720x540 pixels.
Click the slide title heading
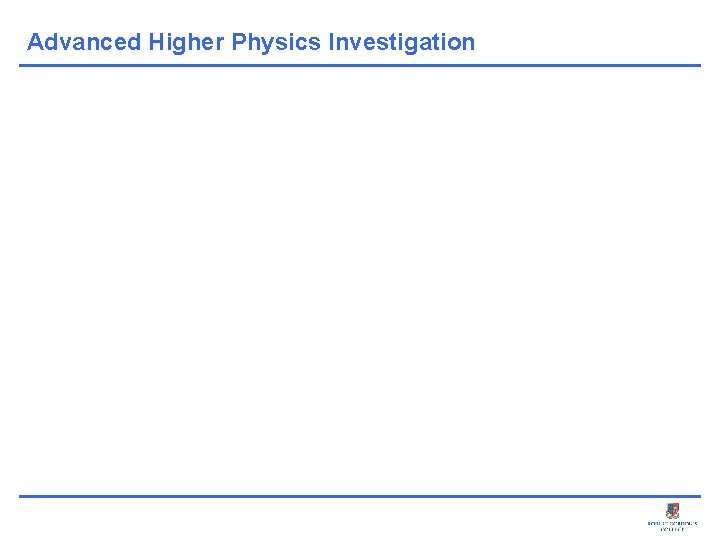pyautogui.click(x=251, y=42)
